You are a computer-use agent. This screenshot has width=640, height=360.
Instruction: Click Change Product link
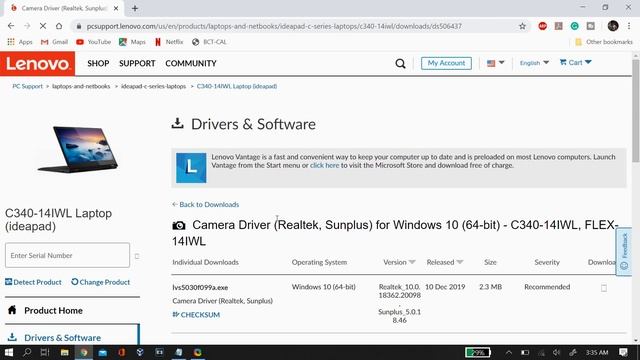[101, 282]
